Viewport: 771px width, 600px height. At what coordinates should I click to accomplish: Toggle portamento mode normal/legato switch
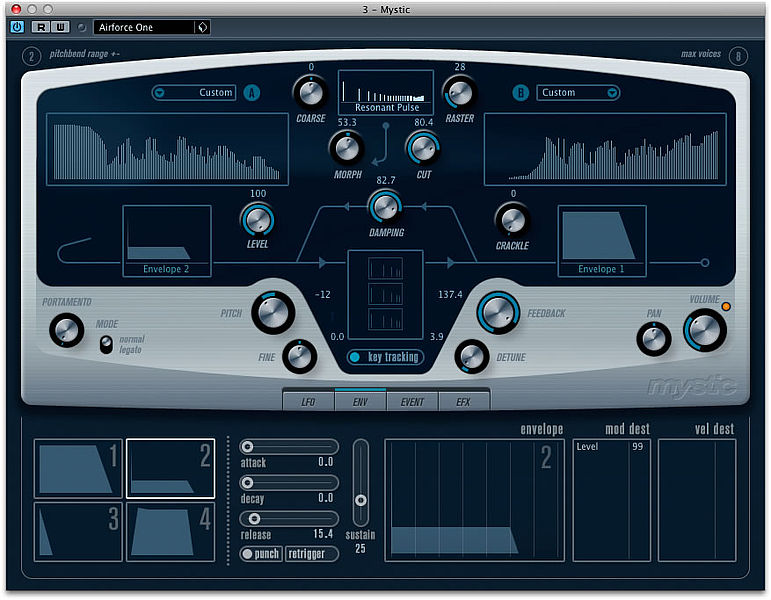coord(106,345)
